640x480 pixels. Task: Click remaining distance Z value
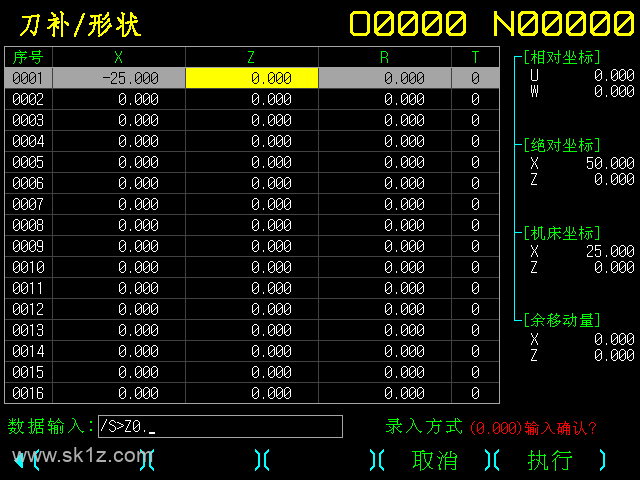(614, 355)
